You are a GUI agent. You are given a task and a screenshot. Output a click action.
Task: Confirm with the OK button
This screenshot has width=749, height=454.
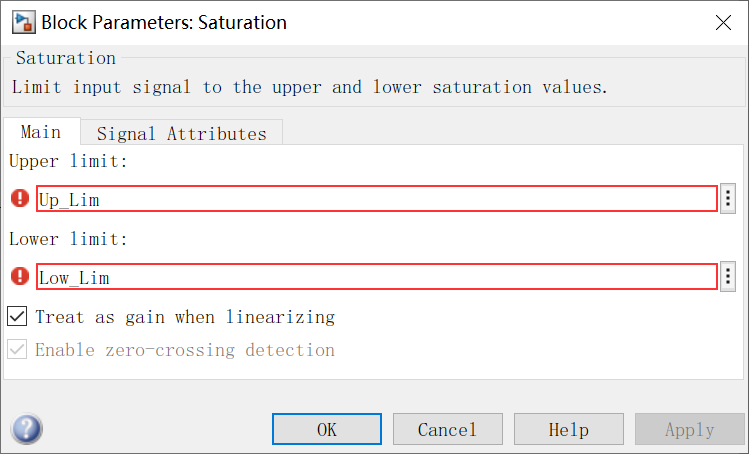coord(327,429)
